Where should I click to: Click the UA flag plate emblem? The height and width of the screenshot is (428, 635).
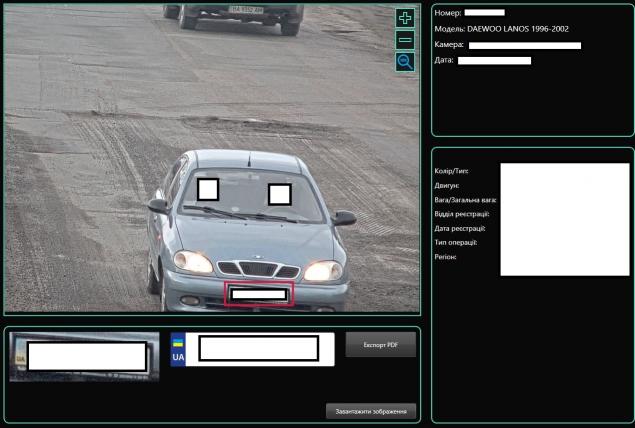178,349
